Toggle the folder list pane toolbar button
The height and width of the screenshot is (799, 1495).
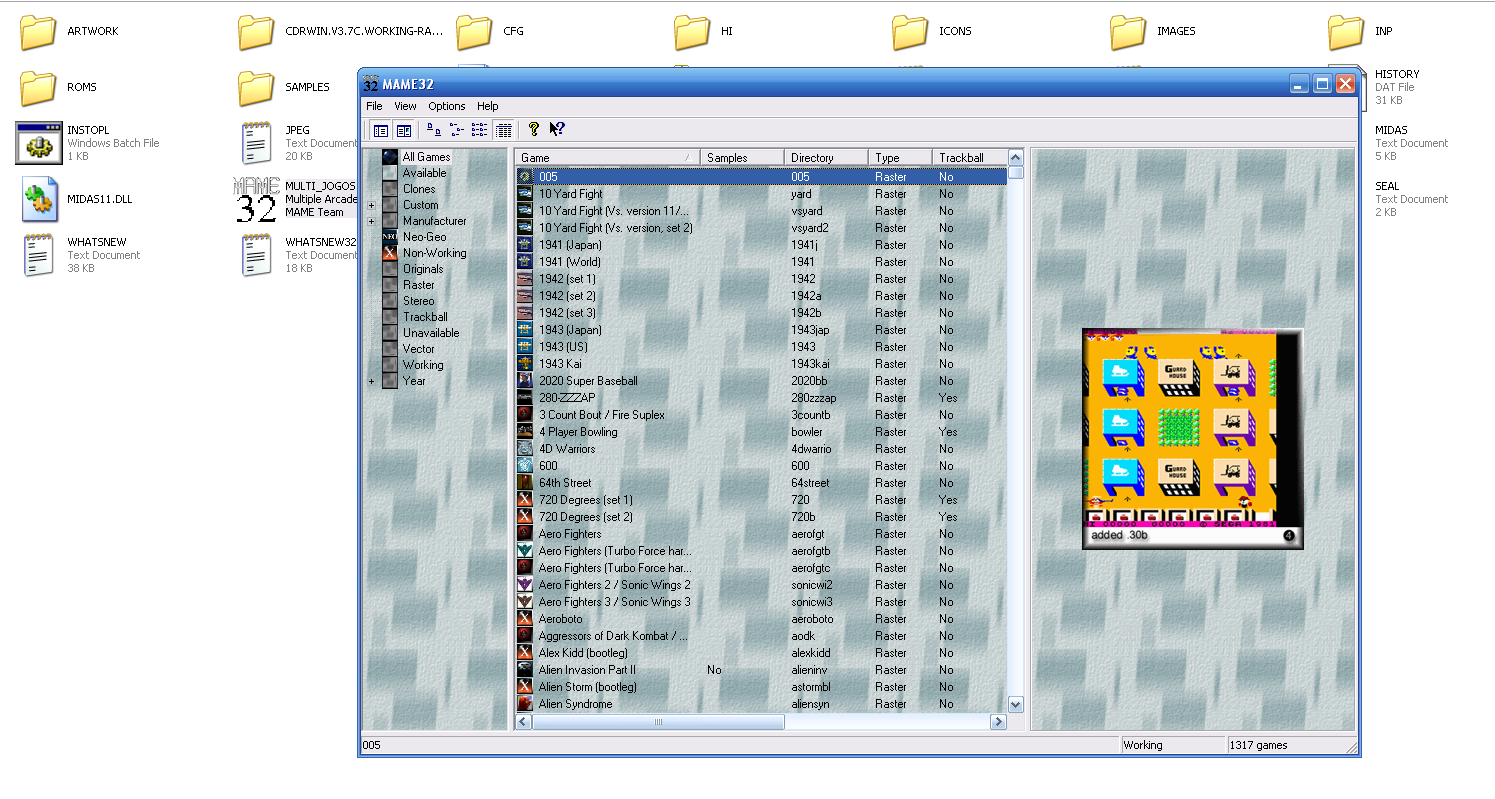(x=381, y=130)
